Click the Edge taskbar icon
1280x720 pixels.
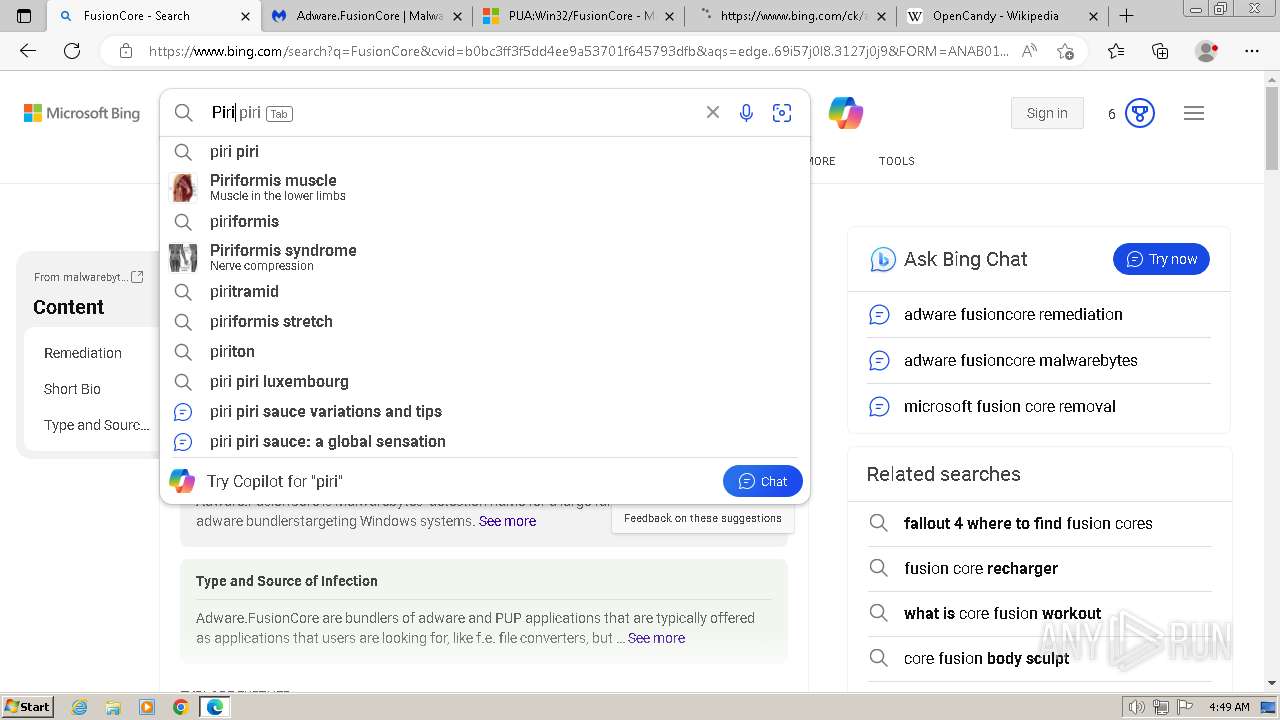tap(214, 707)
